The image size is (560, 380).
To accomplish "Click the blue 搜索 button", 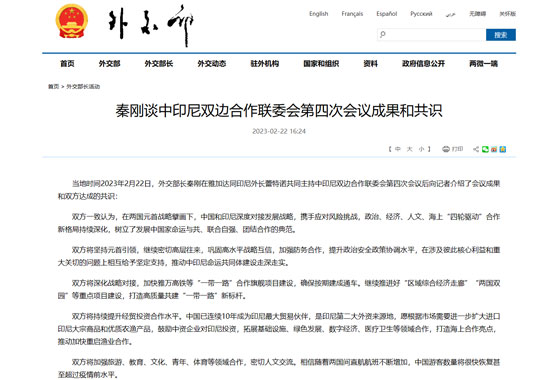I will tap(501, 35).
